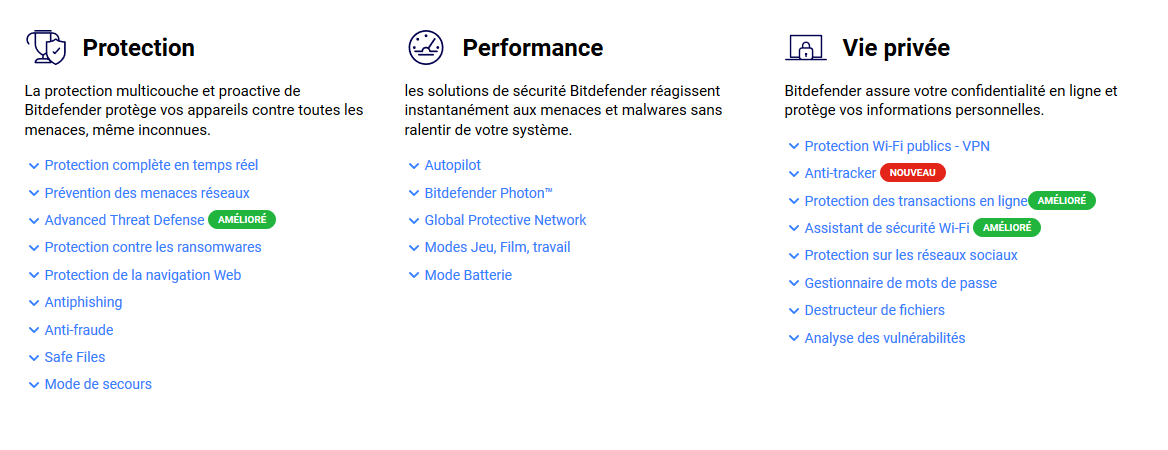
Task: Expand the Mode Batterie chevron
Action: (414, 276)
